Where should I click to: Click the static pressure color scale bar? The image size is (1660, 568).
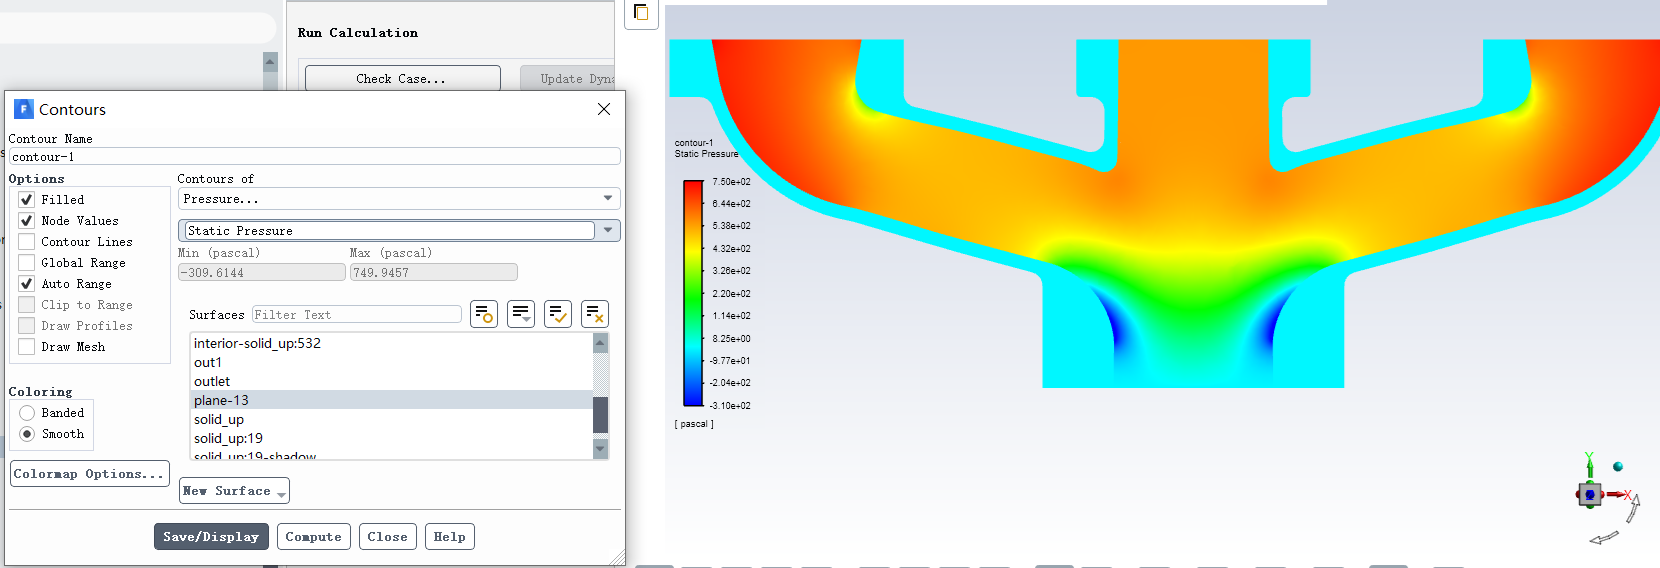click(x=693, y=293)
